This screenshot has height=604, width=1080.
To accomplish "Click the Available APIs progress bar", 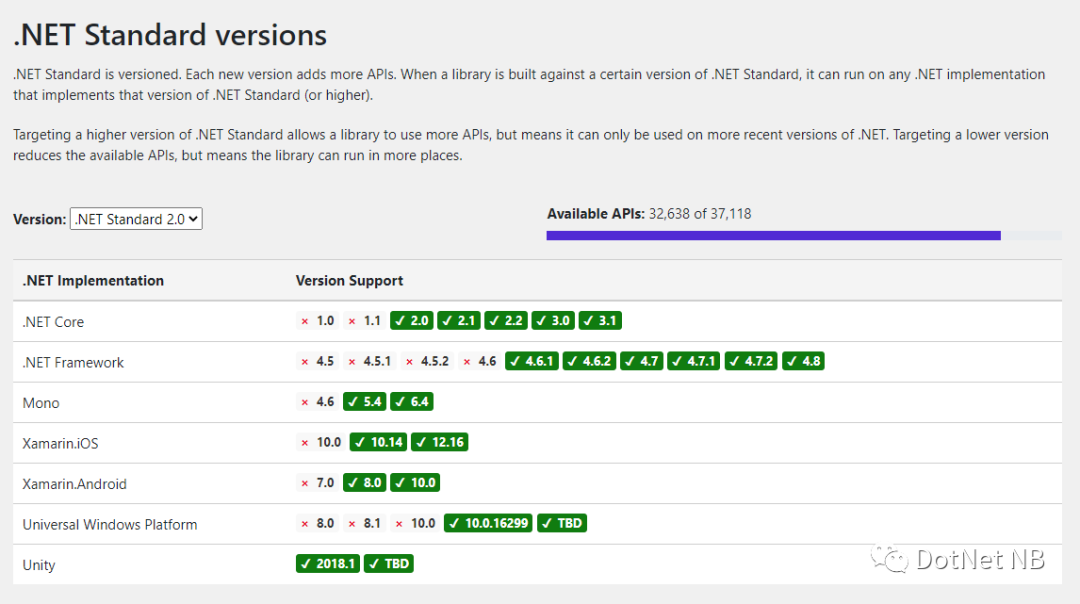I will 803,235.
